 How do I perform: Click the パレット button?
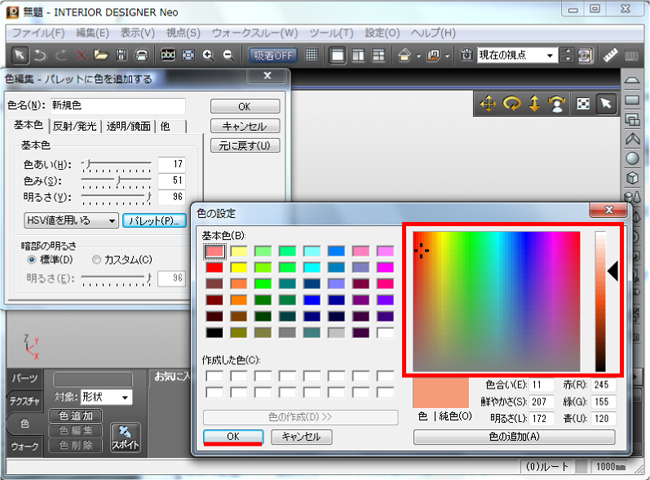click(156, 220)
